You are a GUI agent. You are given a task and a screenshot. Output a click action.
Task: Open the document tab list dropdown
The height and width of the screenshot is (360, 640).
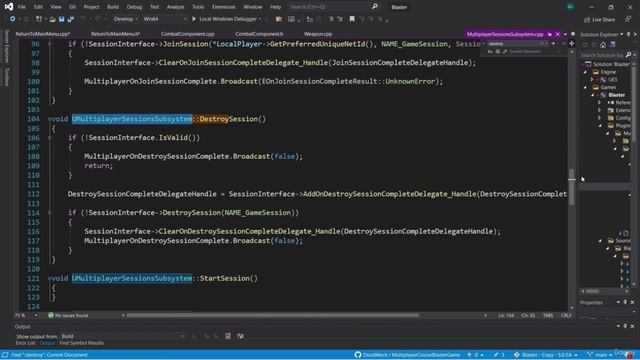565,34
